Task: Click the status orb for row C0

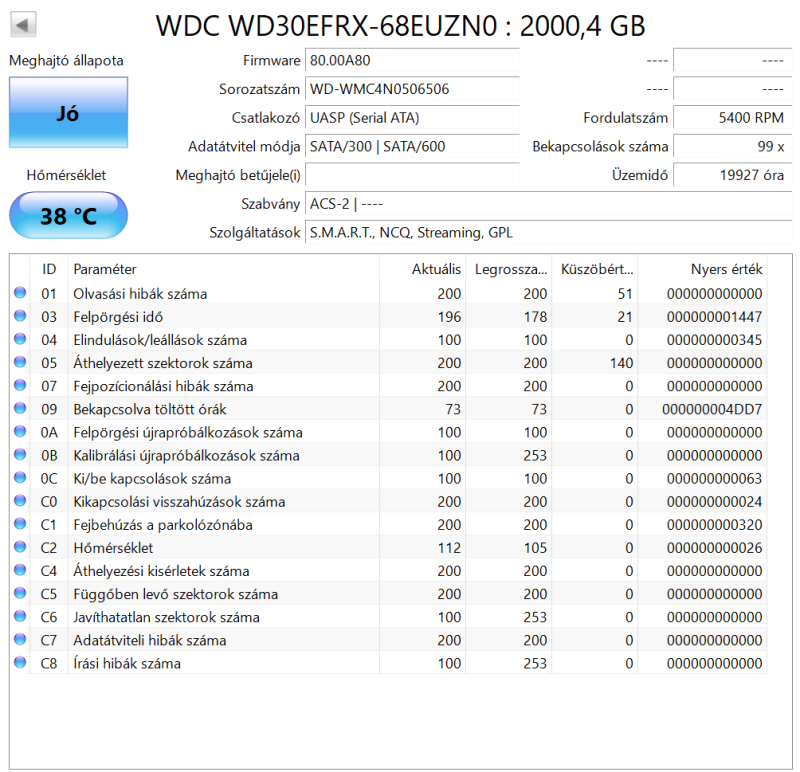Action: [x=20, y=501]
